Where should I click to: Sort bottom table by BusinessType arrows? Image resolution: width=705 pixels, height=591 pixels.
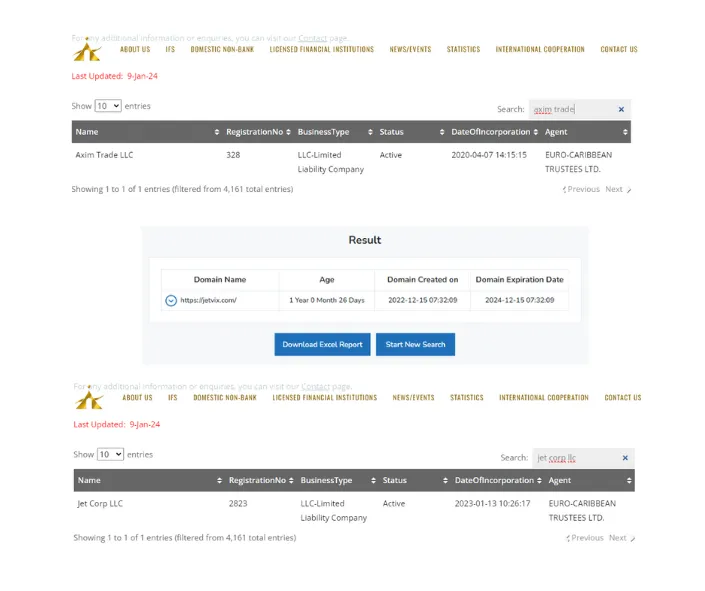click(373, 480)
